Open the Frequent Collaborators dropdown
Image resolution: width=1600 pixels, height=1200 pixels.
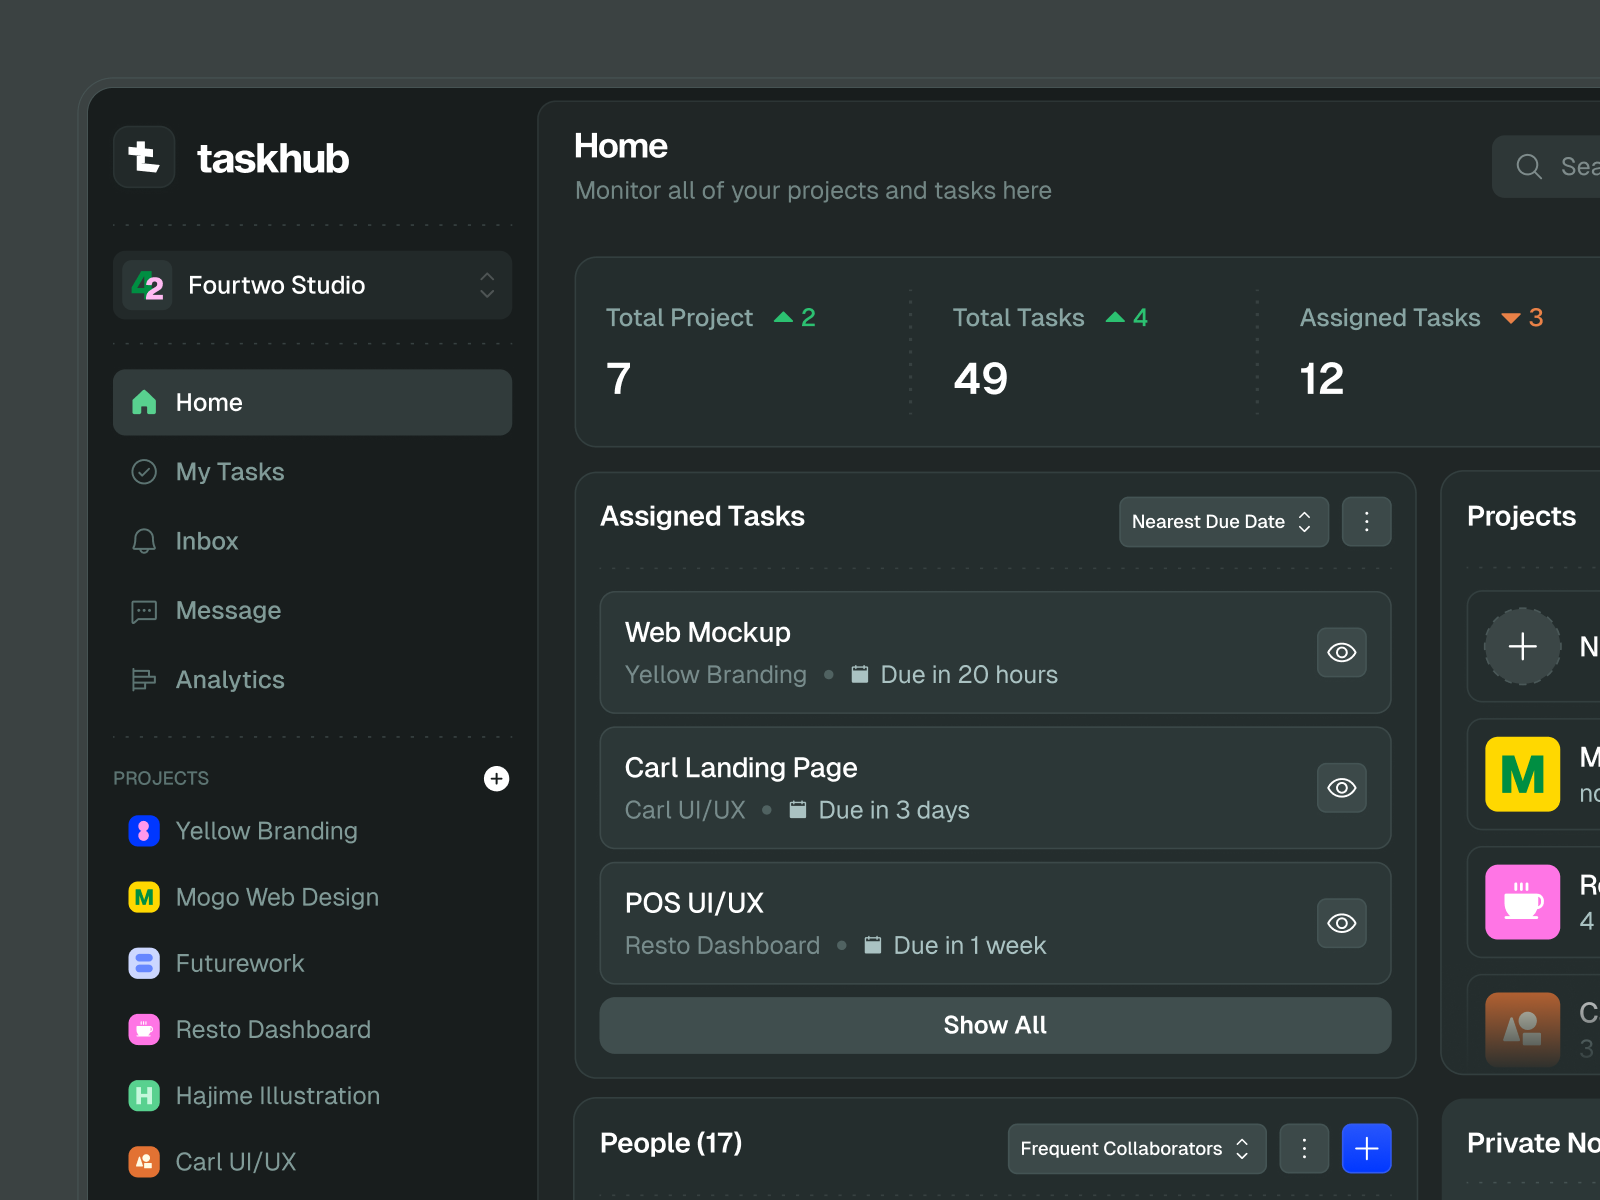(1136, 1148)
